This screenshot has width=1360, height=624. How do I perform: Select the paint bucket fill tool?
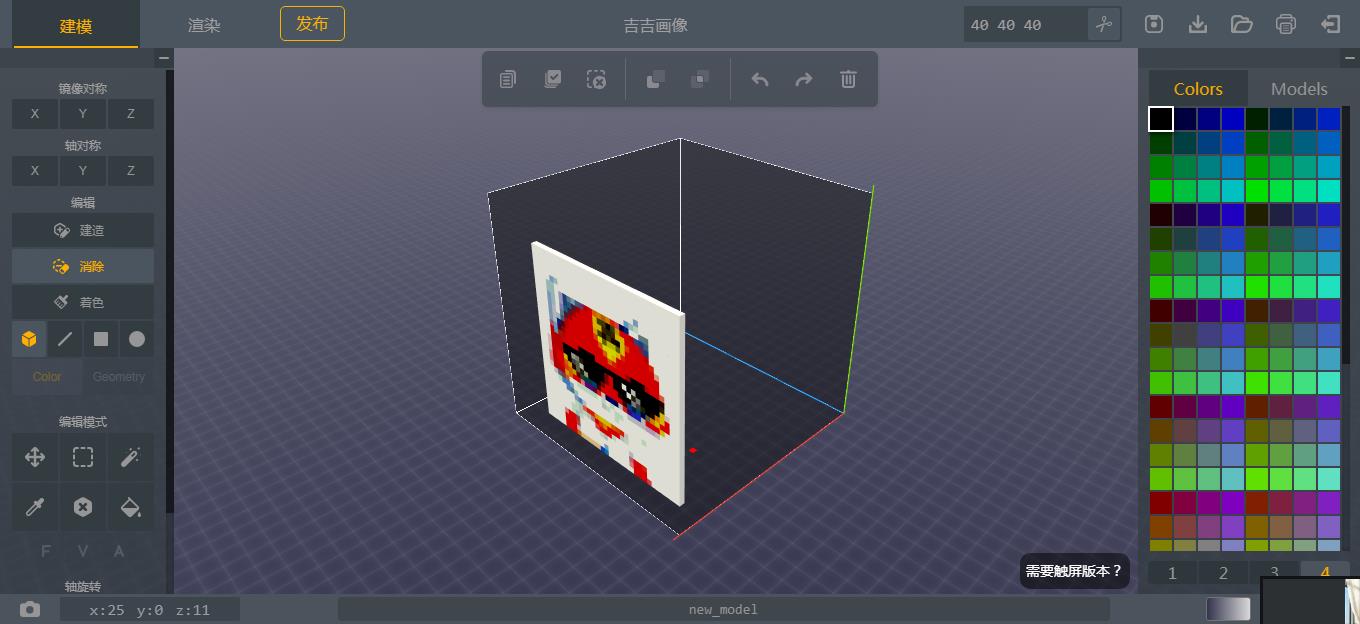coord(131,507)
